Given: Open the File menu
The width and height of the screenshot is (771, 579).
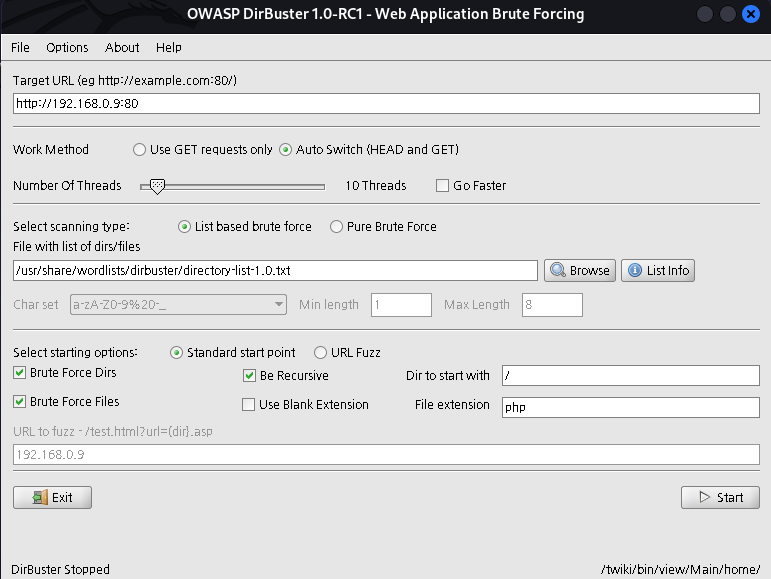Looking at the screenshot, I should coord(20,48).
